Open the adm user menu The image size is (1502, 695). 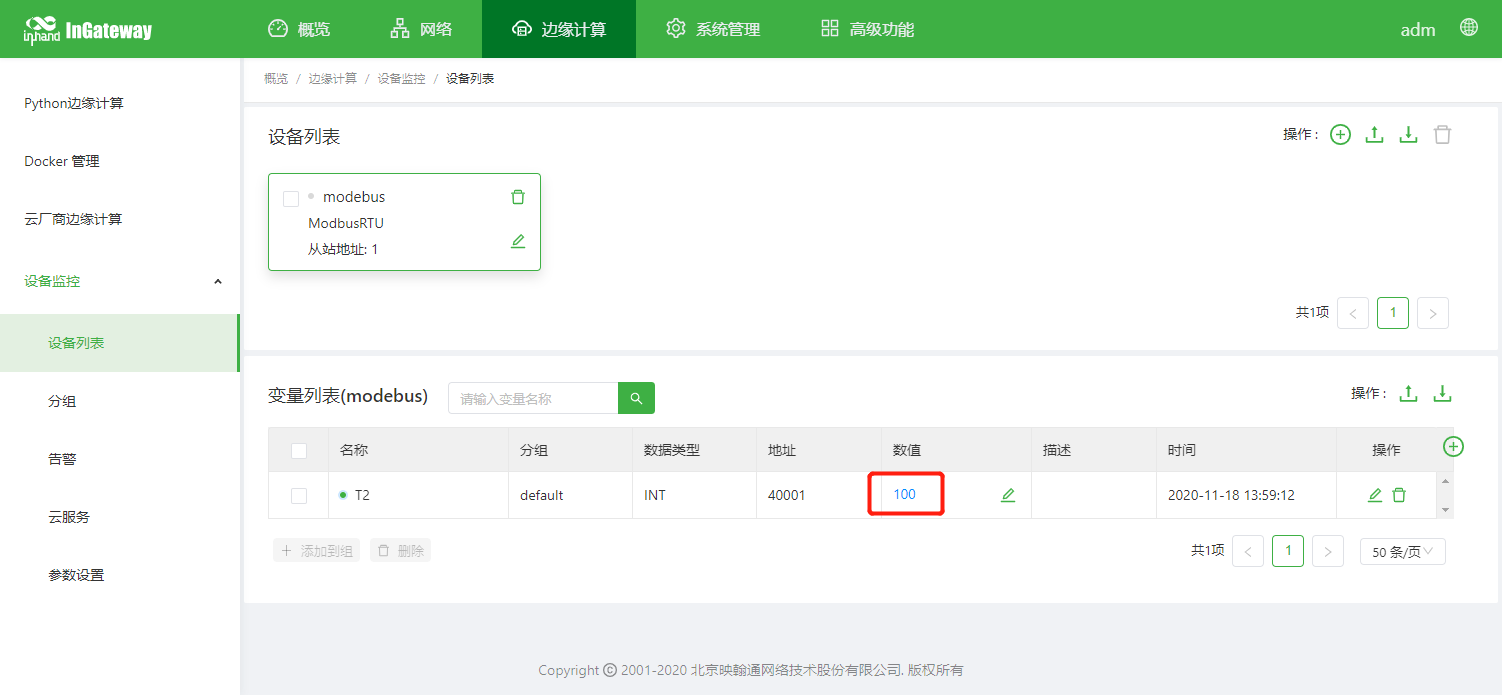tap(1417, 30)
